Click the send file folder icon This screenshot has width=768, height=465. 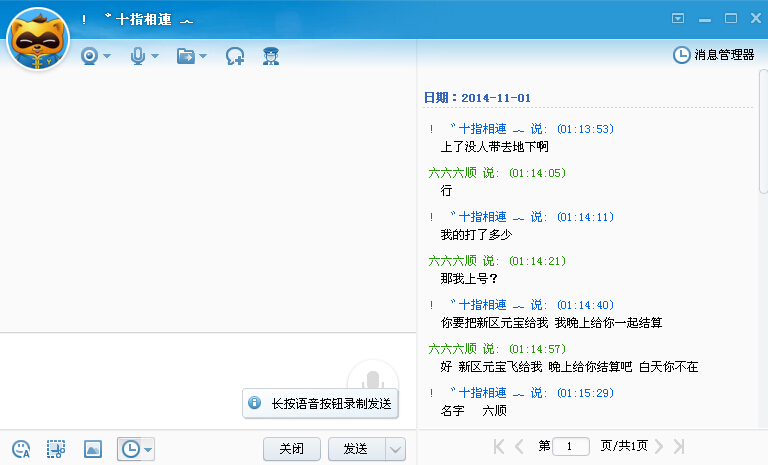click(x=186, y=56)
